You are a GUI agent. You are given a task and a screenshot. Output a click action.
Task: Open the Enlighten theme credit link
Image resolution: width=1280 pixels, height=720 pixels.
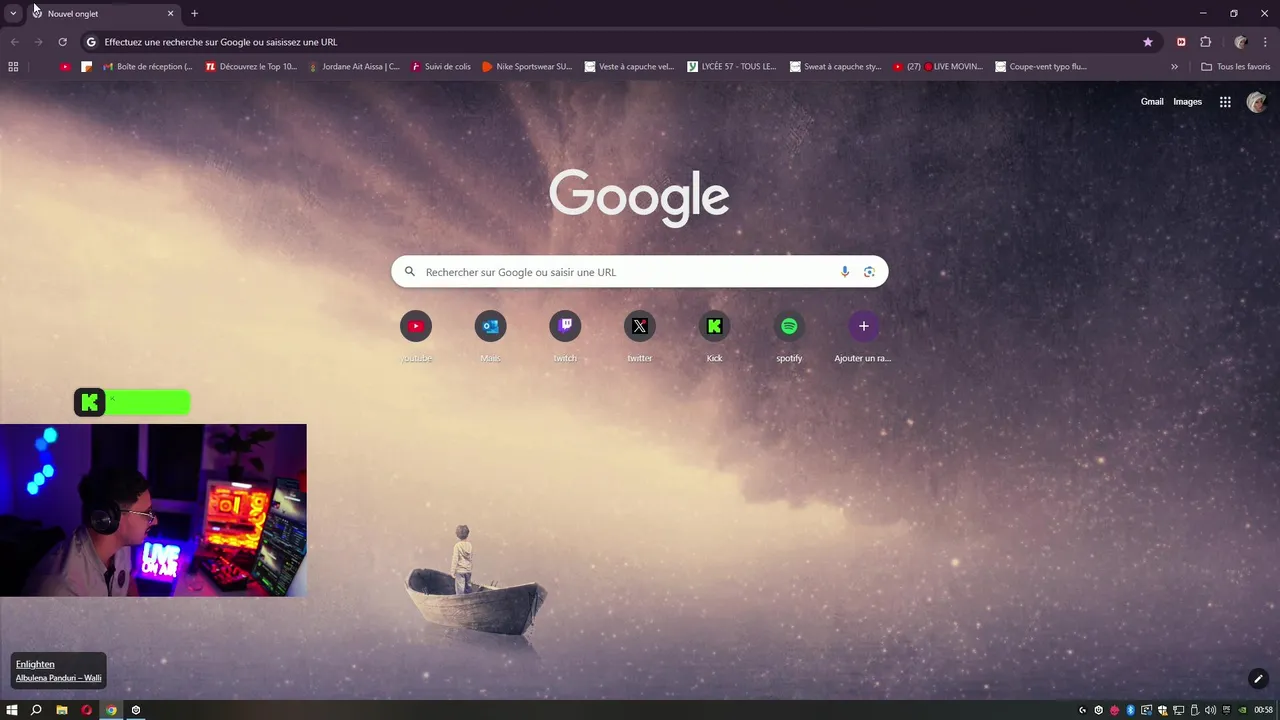click(x=35, y=664)
